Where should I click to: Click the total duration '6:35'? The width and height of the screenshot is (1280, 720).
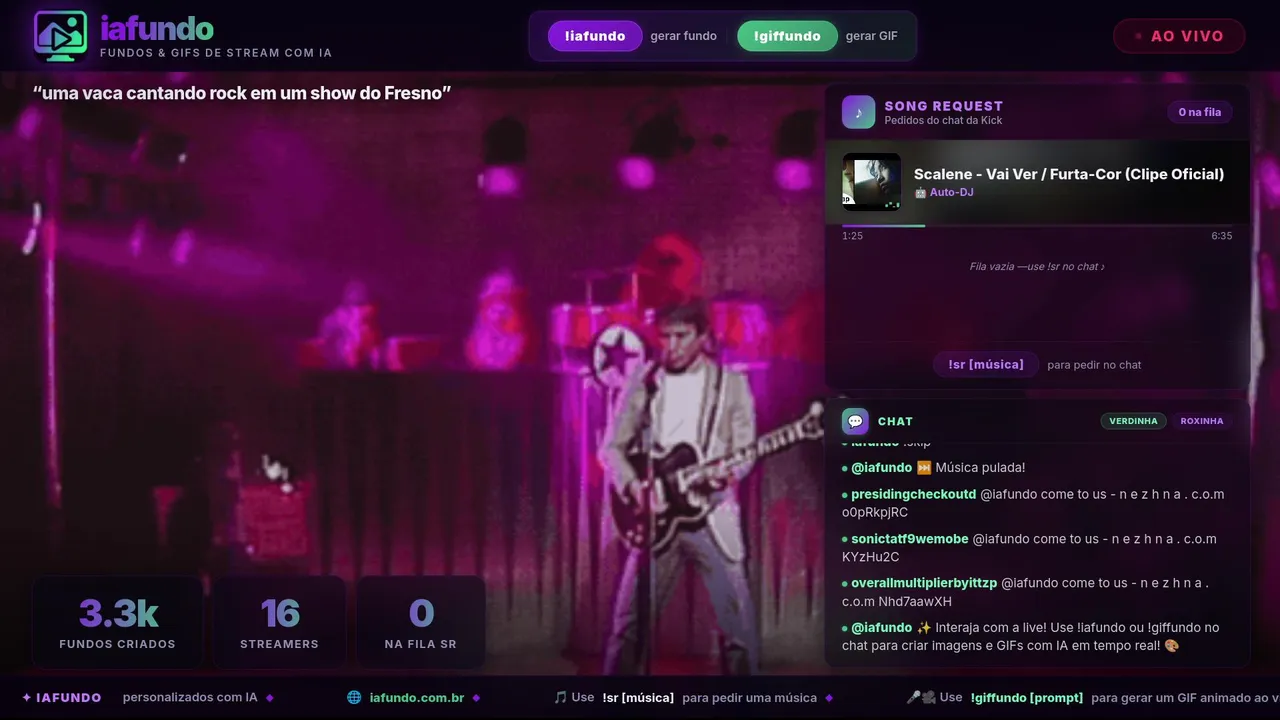click(1221, 236)
